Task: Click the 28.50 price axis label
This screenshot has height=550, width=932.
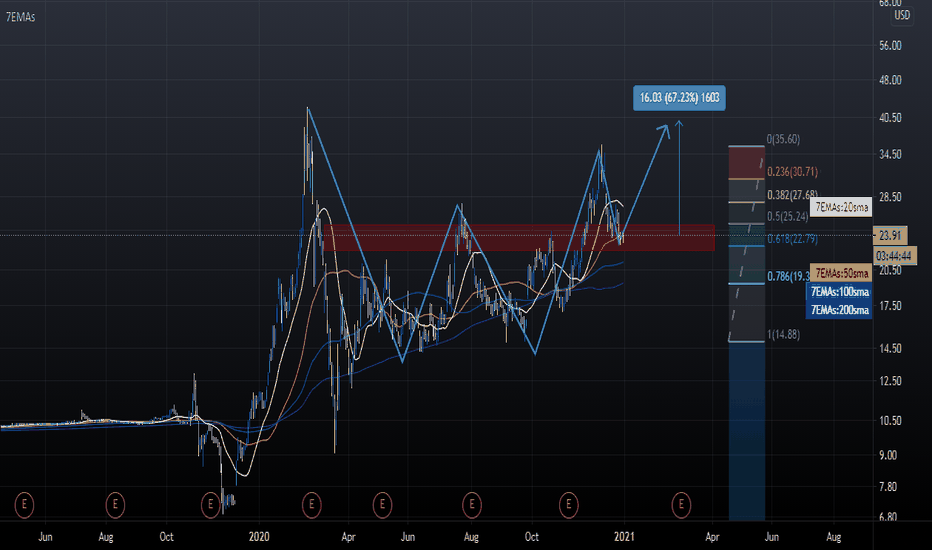Action: [x=890, y=197]
